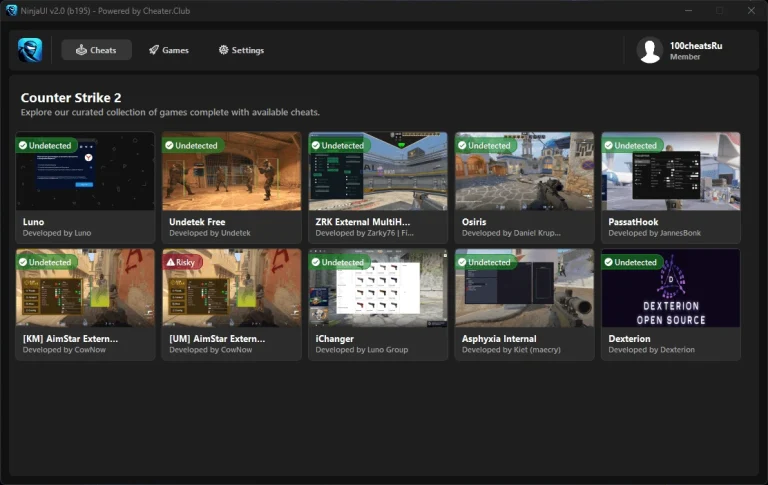Open the iChanger cheat thumbnail
The image size is (768, 485).
click(378, 288)
